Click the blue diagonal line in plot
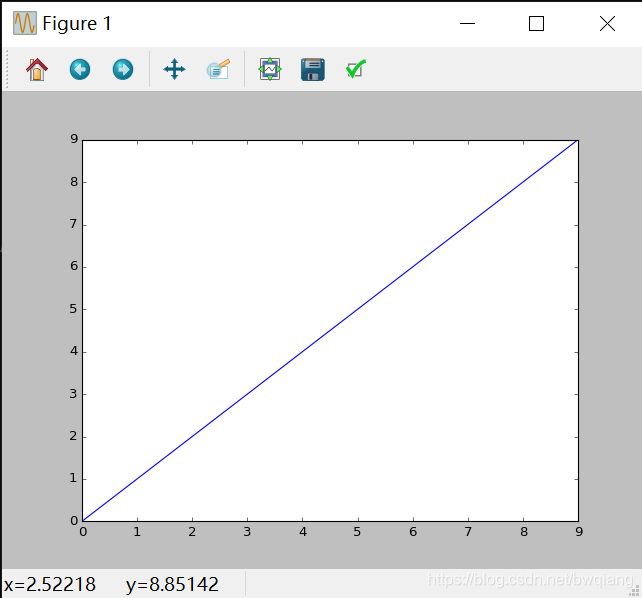 (x=330, y=331)
